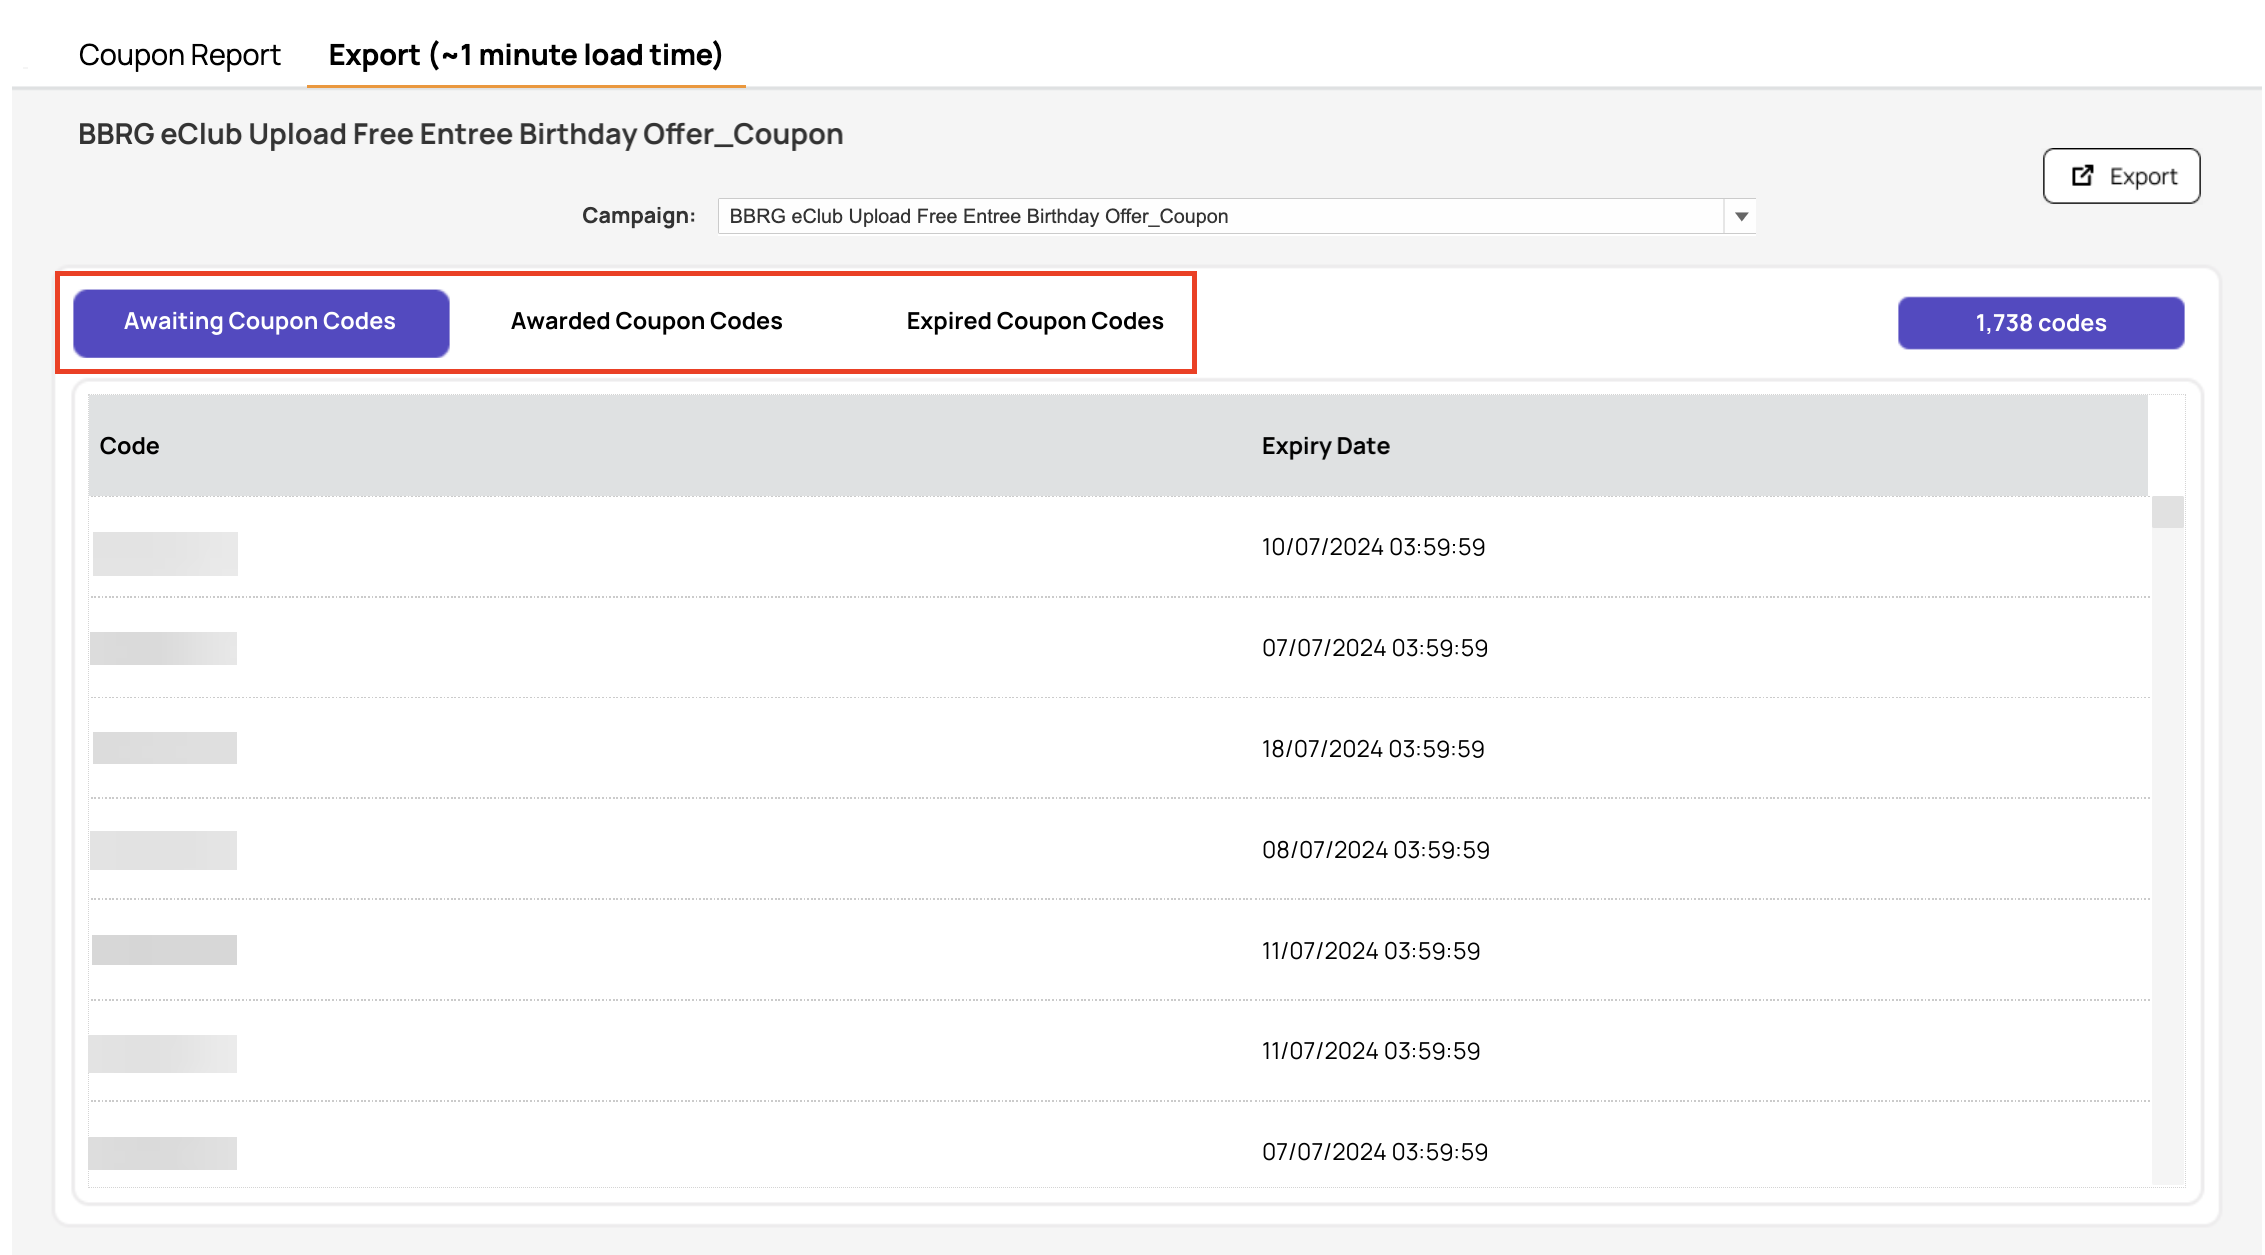Click the Expiry Date column header
The image size is (2265, 1255).
click(1326, 446)
